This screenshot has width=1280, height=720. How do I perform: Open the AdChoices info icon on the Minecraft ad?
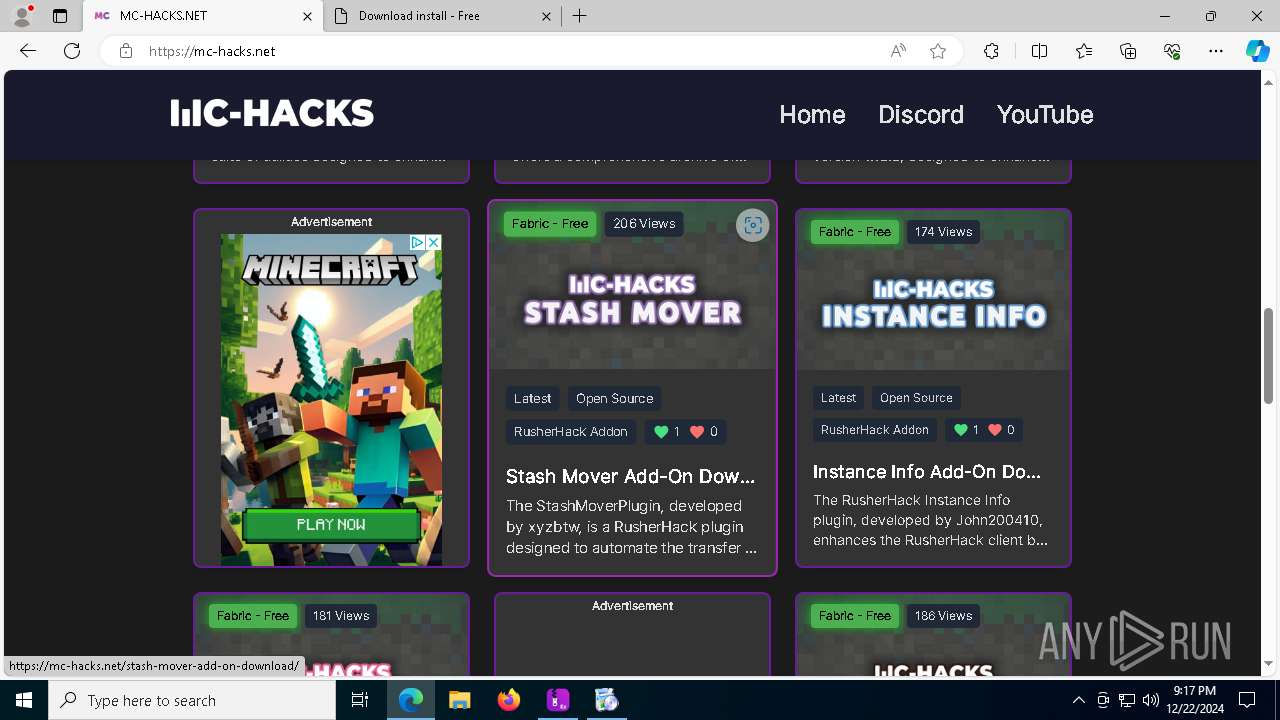(x=419, y=242)
